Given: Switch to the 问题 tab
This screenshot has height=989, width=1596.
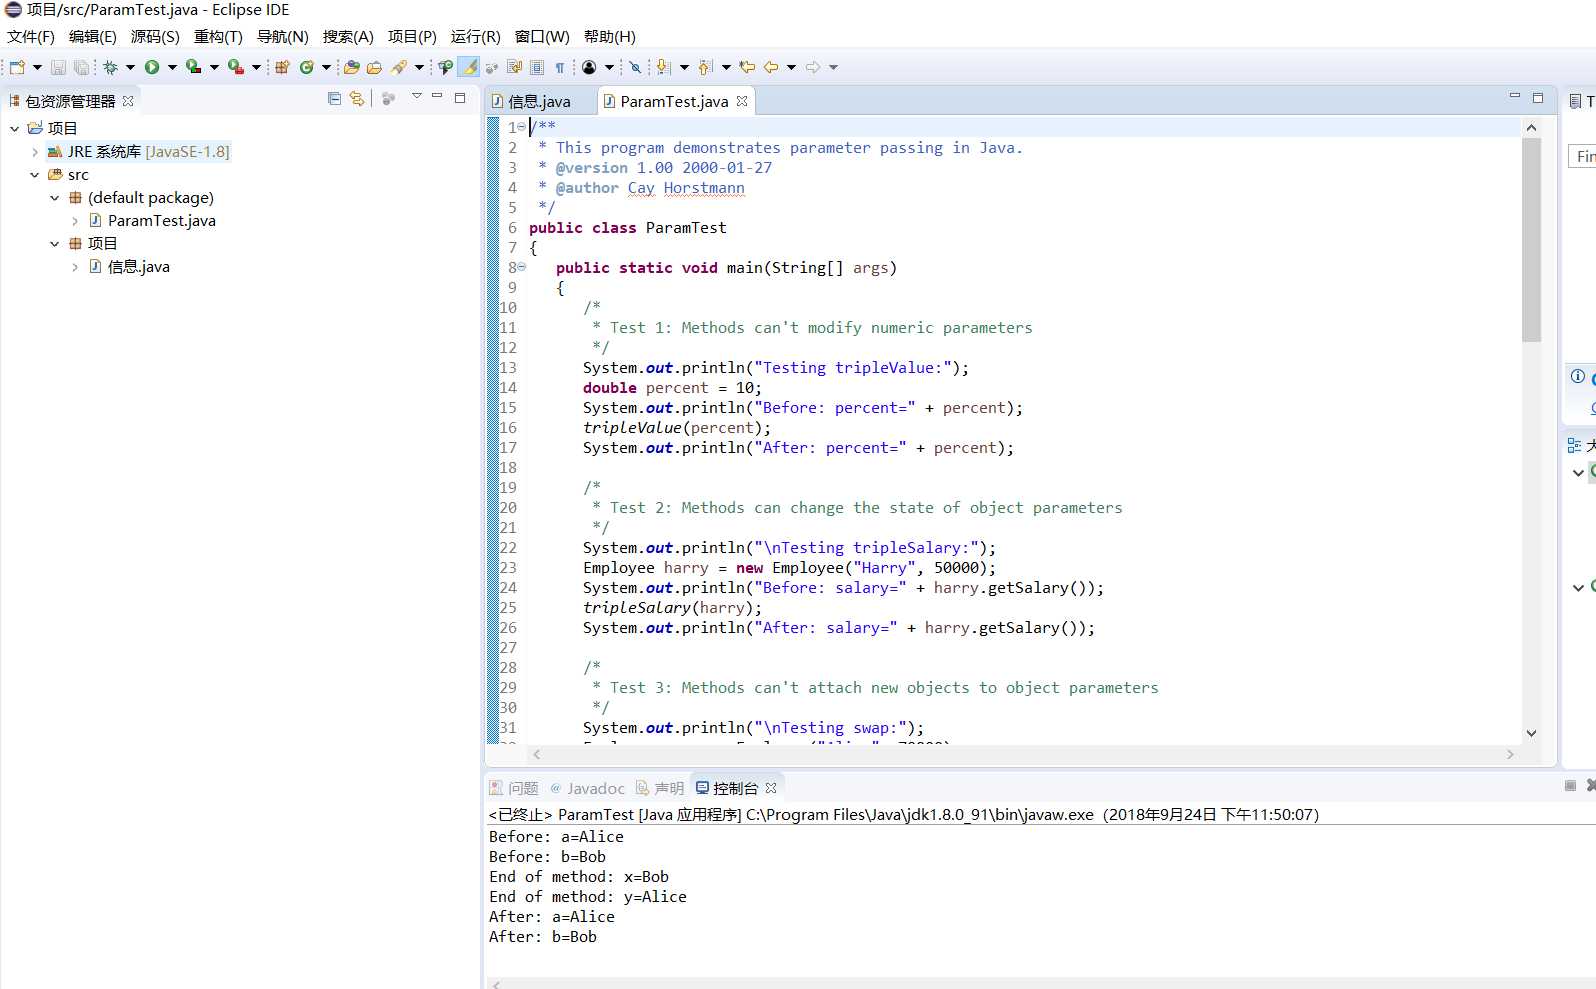Looking at the screenshot, I should coord(514,788).
